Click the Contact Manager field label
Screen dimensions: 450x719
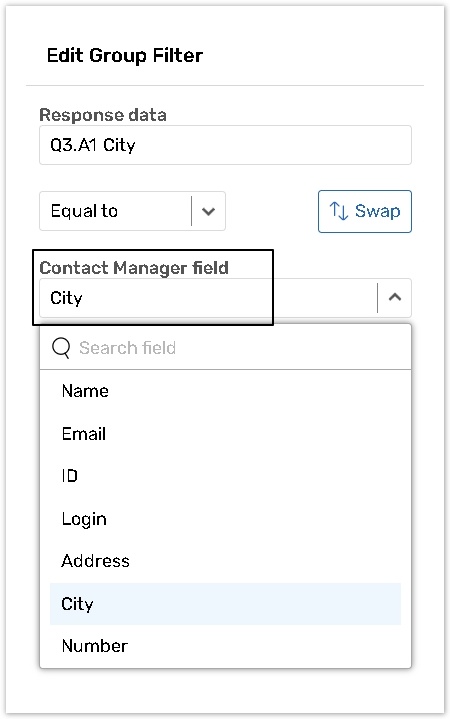click(134, 268)
